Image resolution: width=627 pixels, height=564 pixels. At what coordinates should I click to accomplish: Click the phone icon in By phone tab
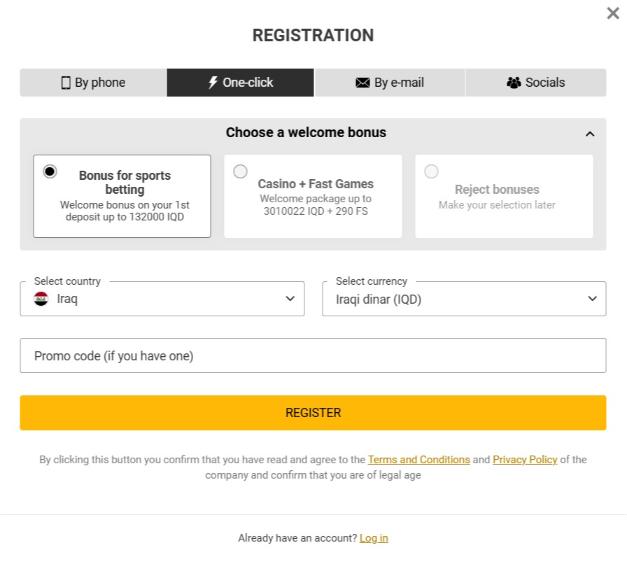66,83
